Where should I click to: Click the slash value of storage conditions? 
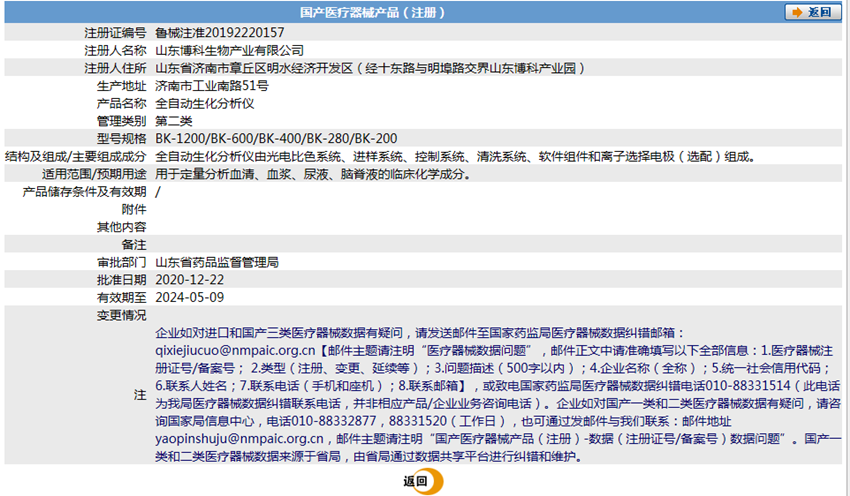tap(158, 192)
